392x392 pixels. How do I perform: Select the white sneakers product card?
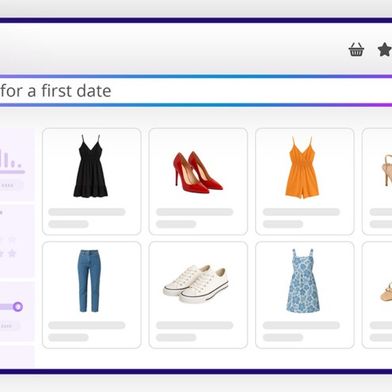198,295
